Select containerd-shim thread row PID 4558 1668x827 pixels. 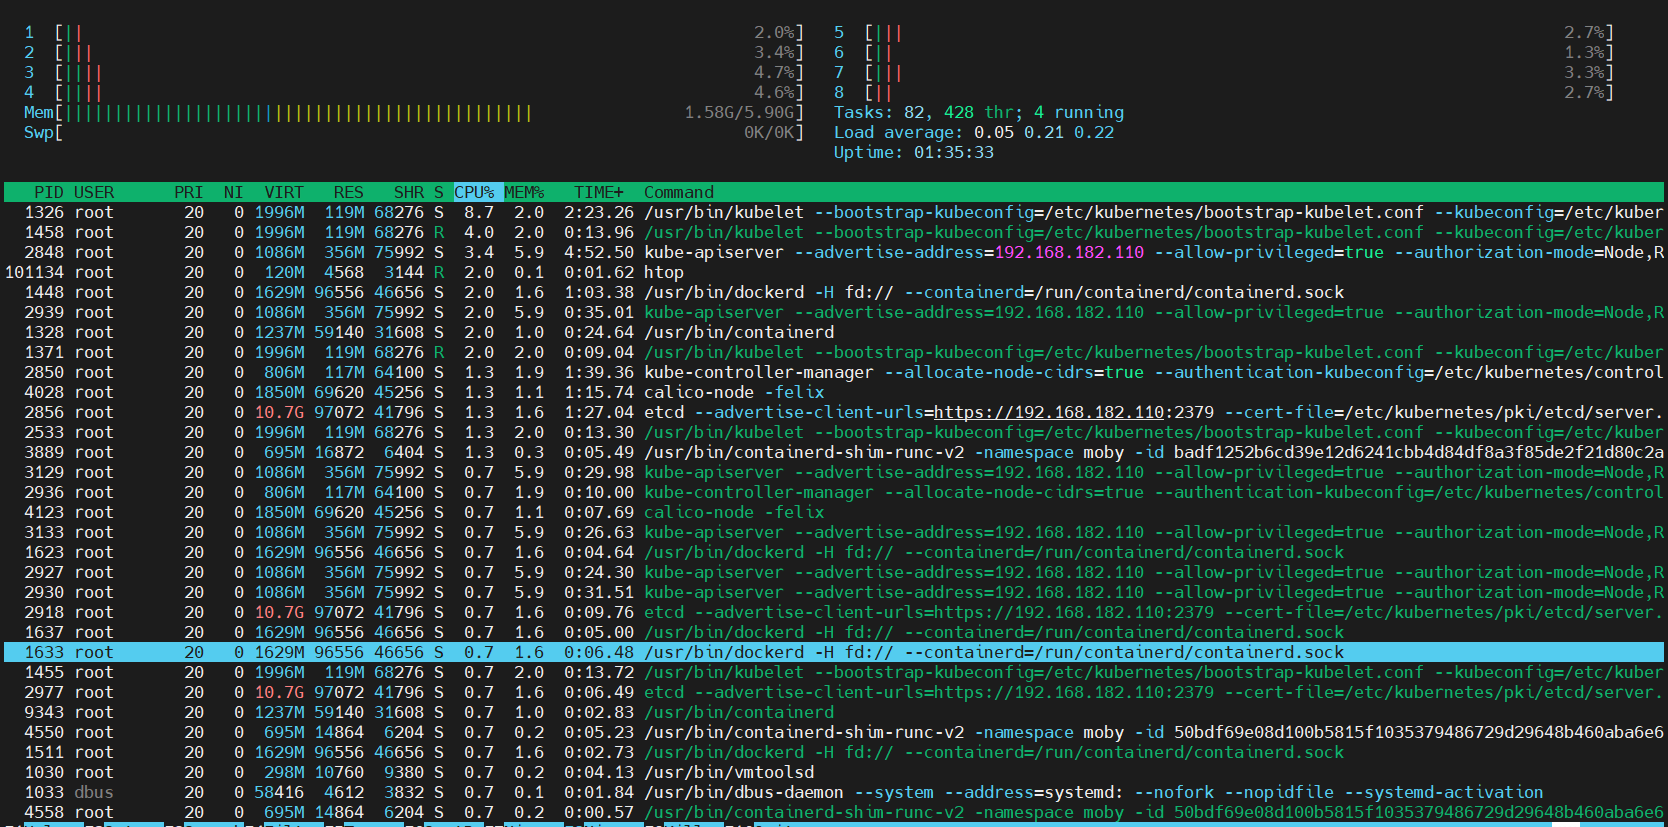point(834,812)
